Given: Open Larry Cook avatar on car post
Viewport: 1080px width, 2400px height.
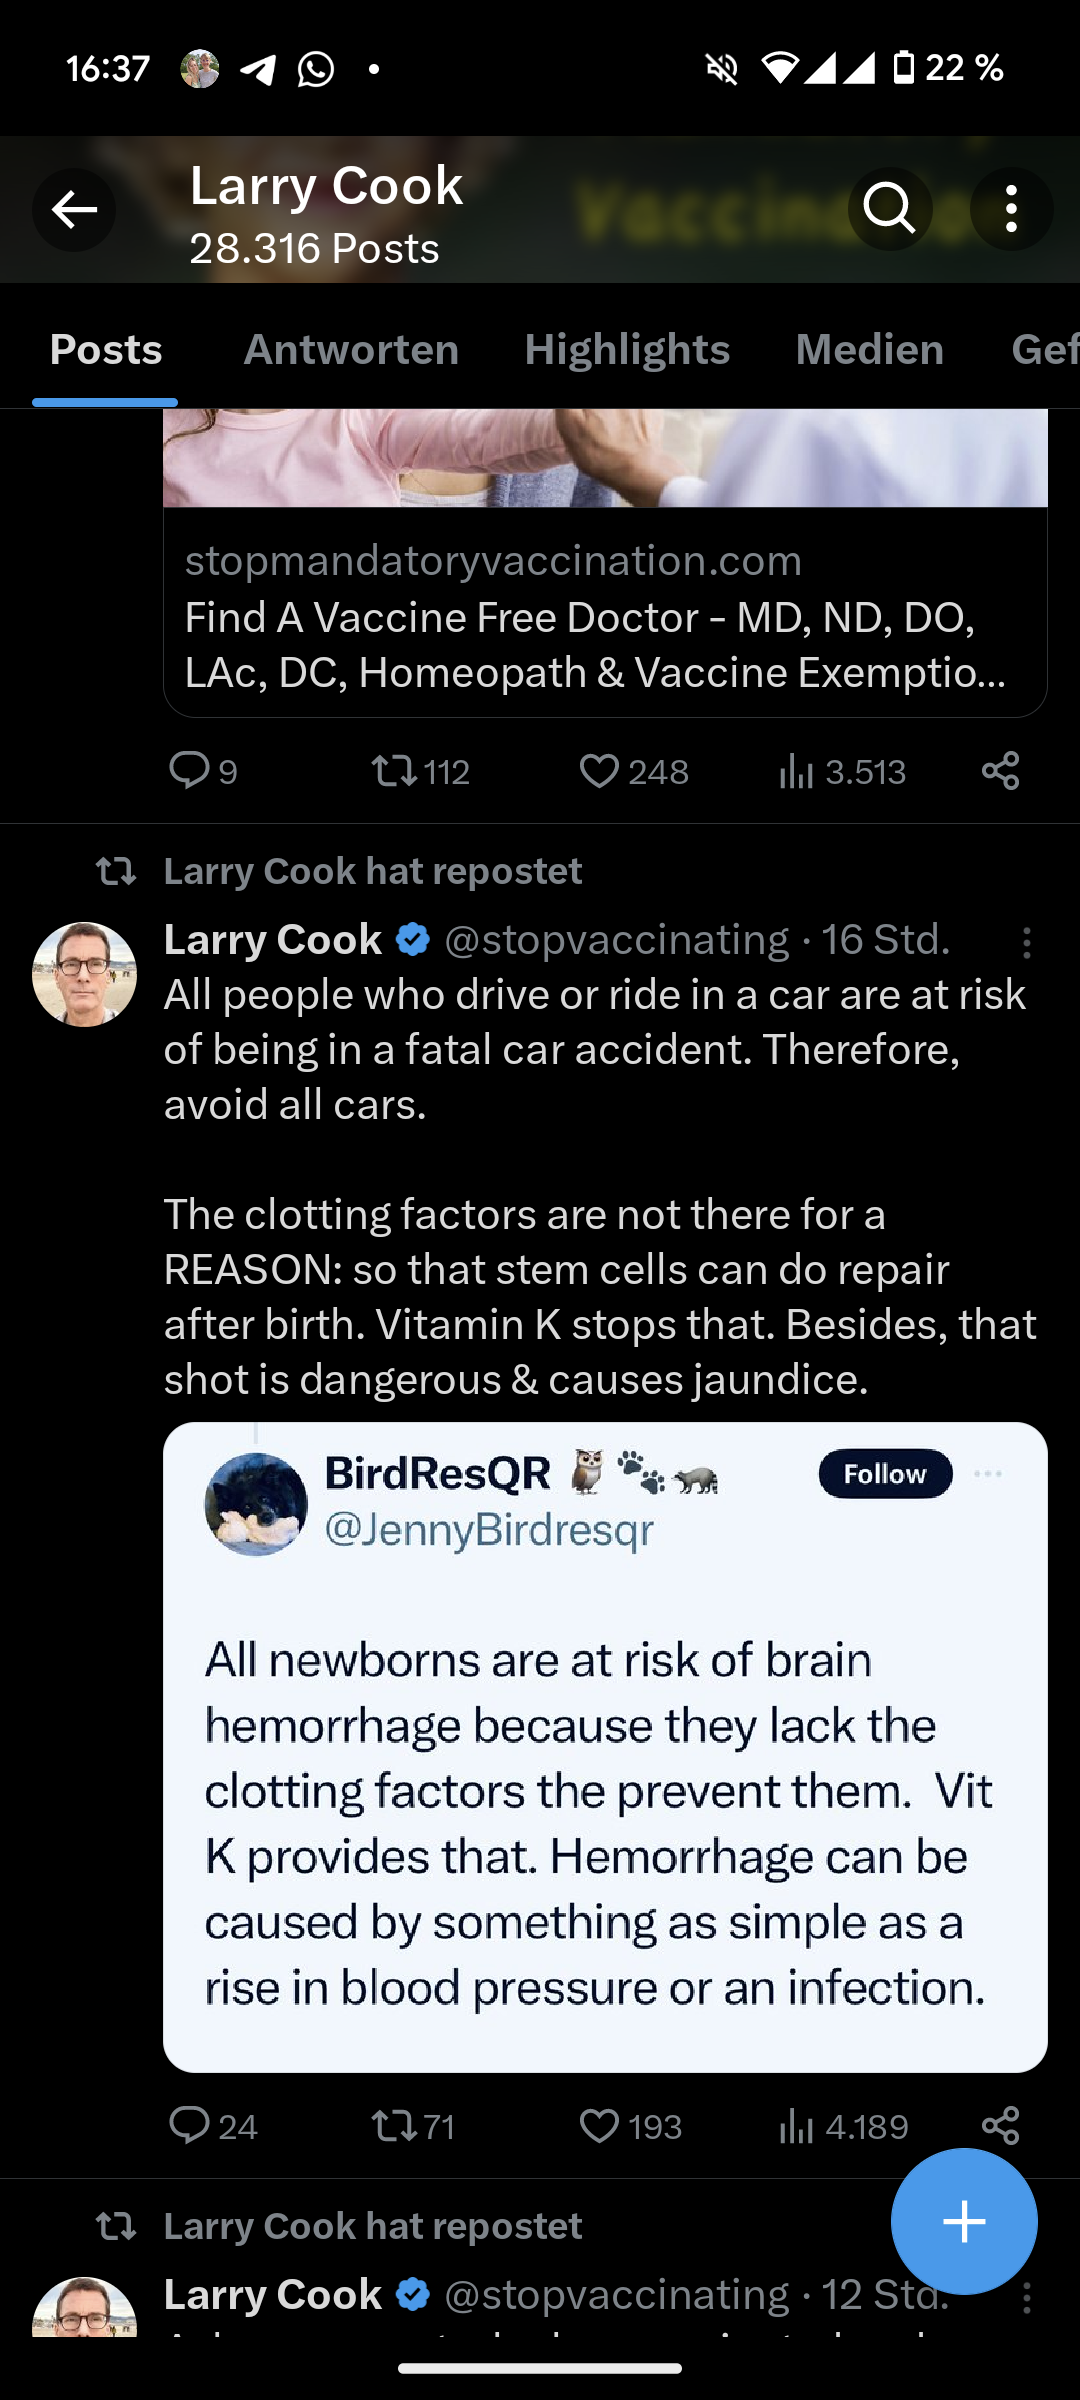Looking at the screenshot, I should 85,974.
